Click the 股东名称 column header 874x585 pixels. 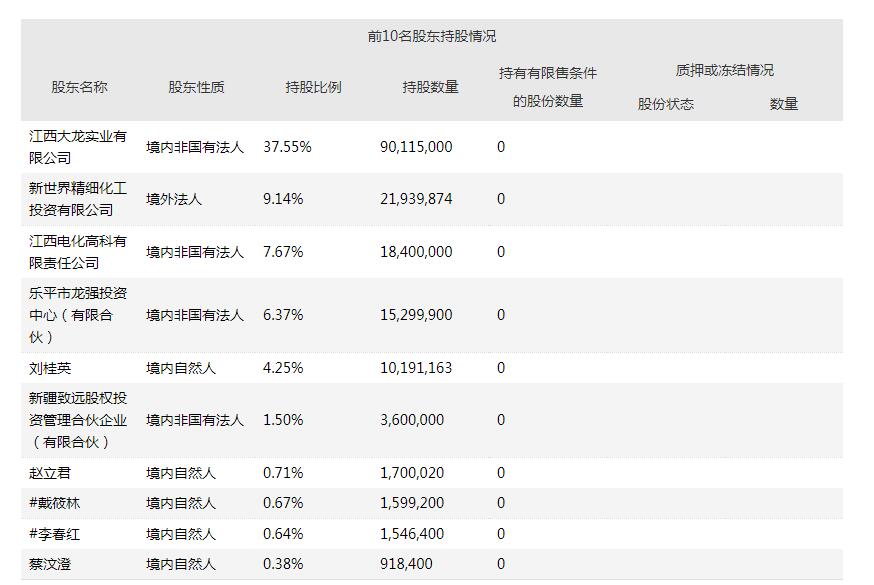click(x=79, y=87)
